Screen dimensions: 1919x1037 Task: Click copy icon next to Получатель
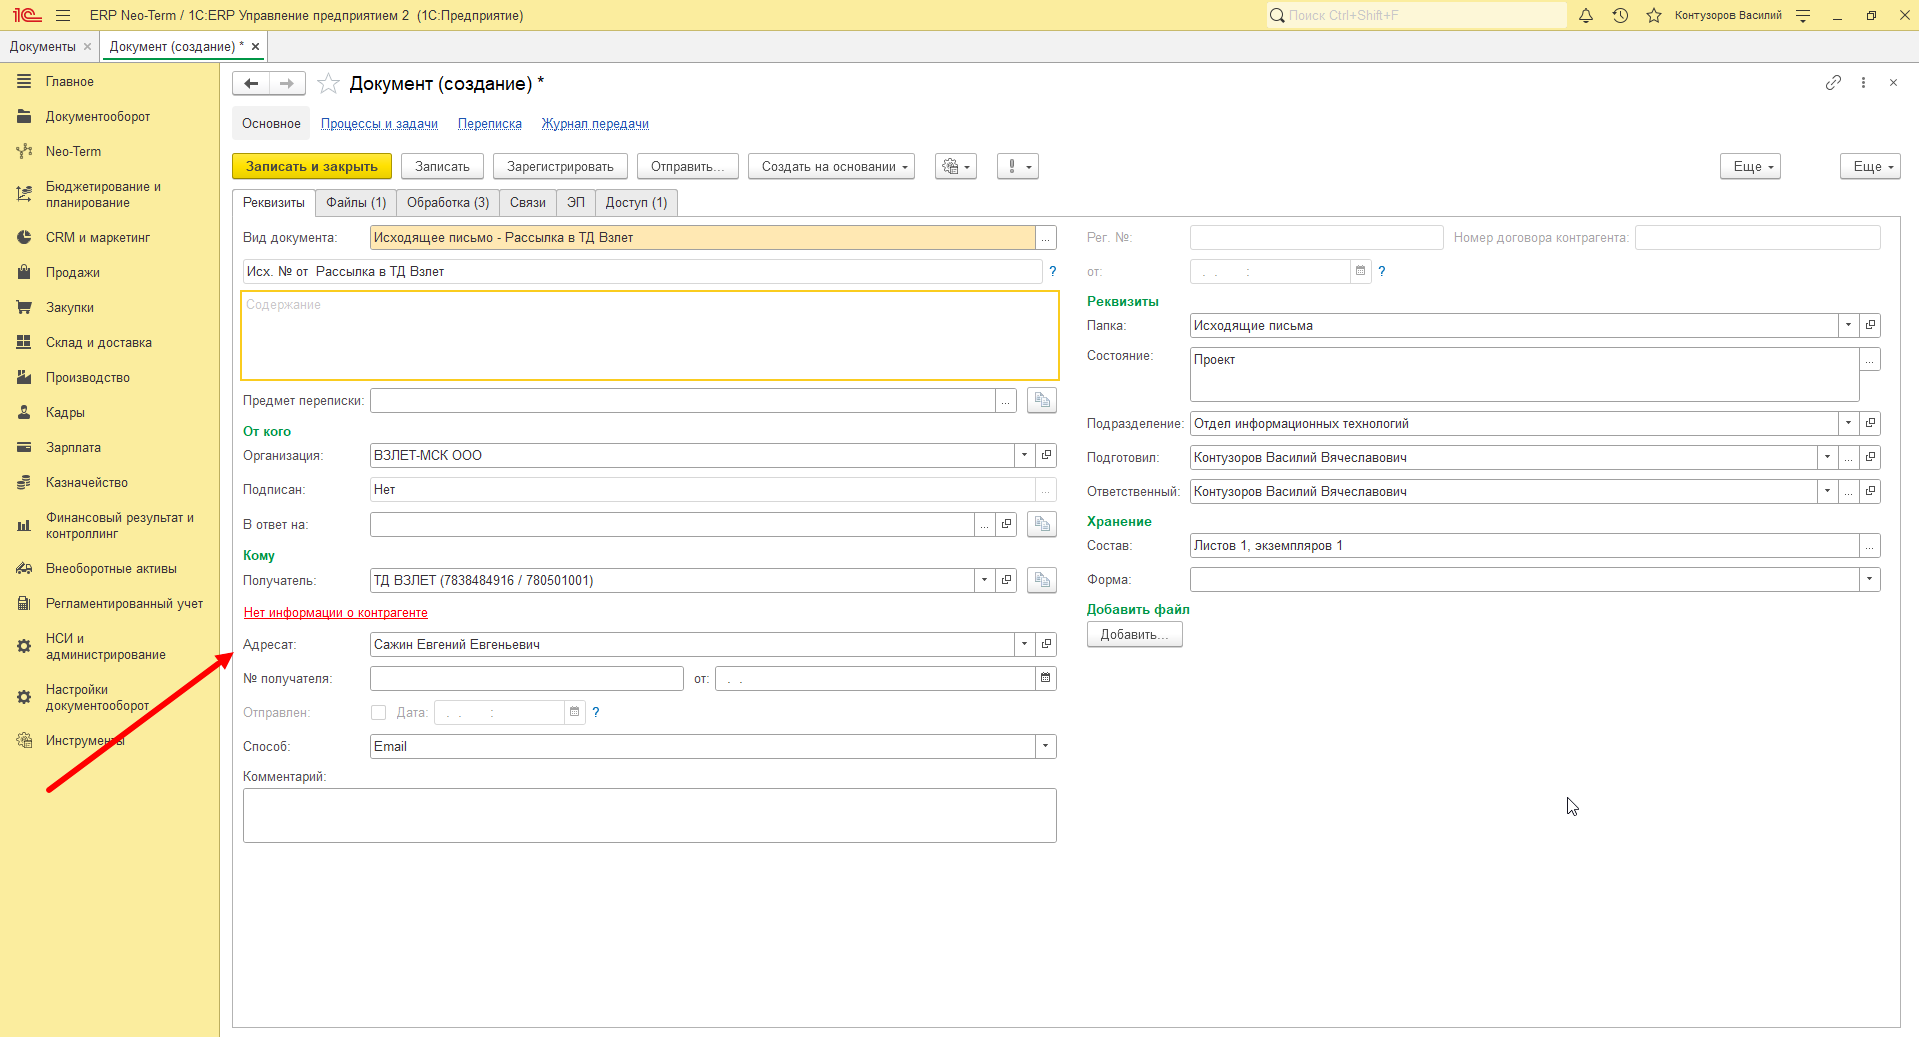click(x=1042, y=580)
